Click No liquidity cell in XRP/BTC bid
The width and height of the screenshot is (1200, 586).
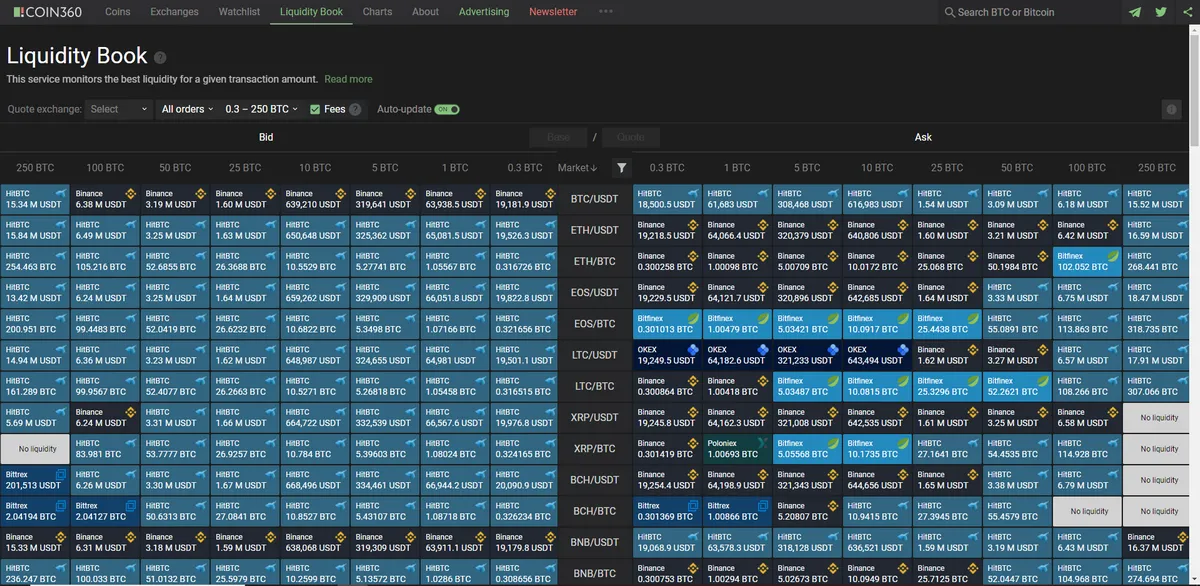(35, 448)
